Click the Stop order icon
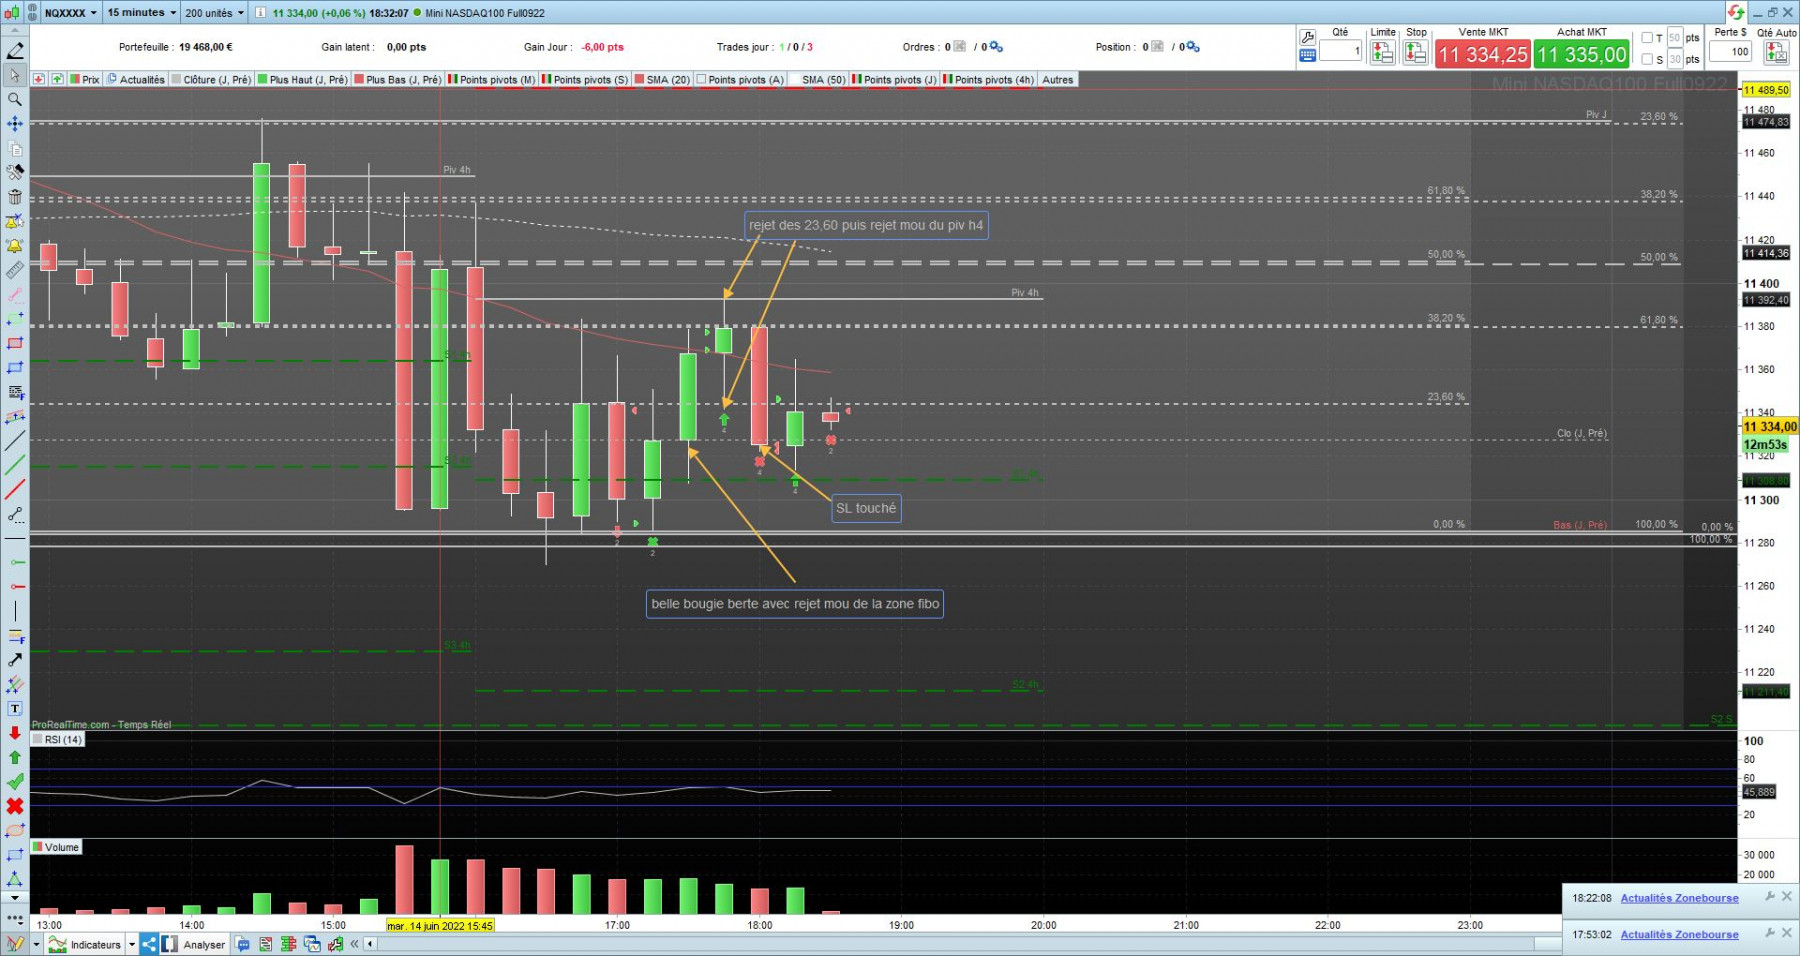Viewport: 1800px width, 956px height. click(1416, 53)
